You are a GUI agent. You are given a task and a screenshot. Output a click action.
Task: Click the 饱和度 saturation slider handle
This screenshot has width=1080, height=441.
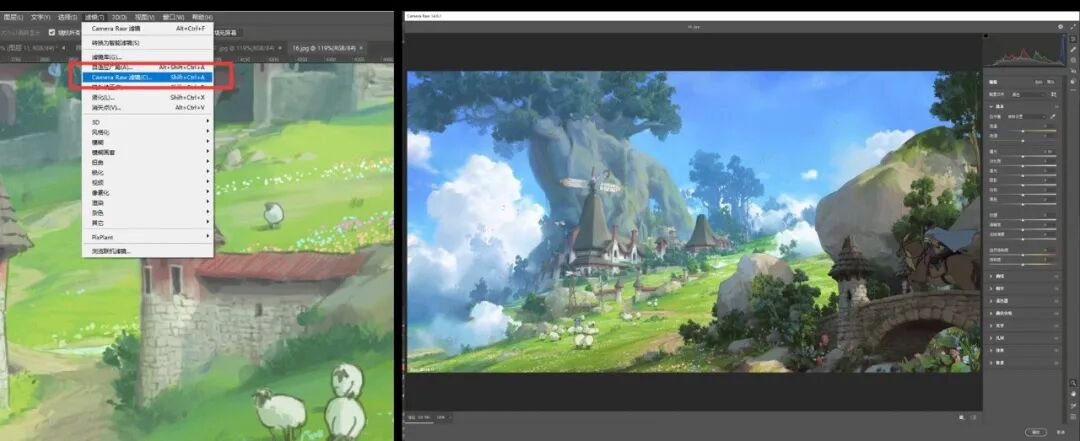1023,265
